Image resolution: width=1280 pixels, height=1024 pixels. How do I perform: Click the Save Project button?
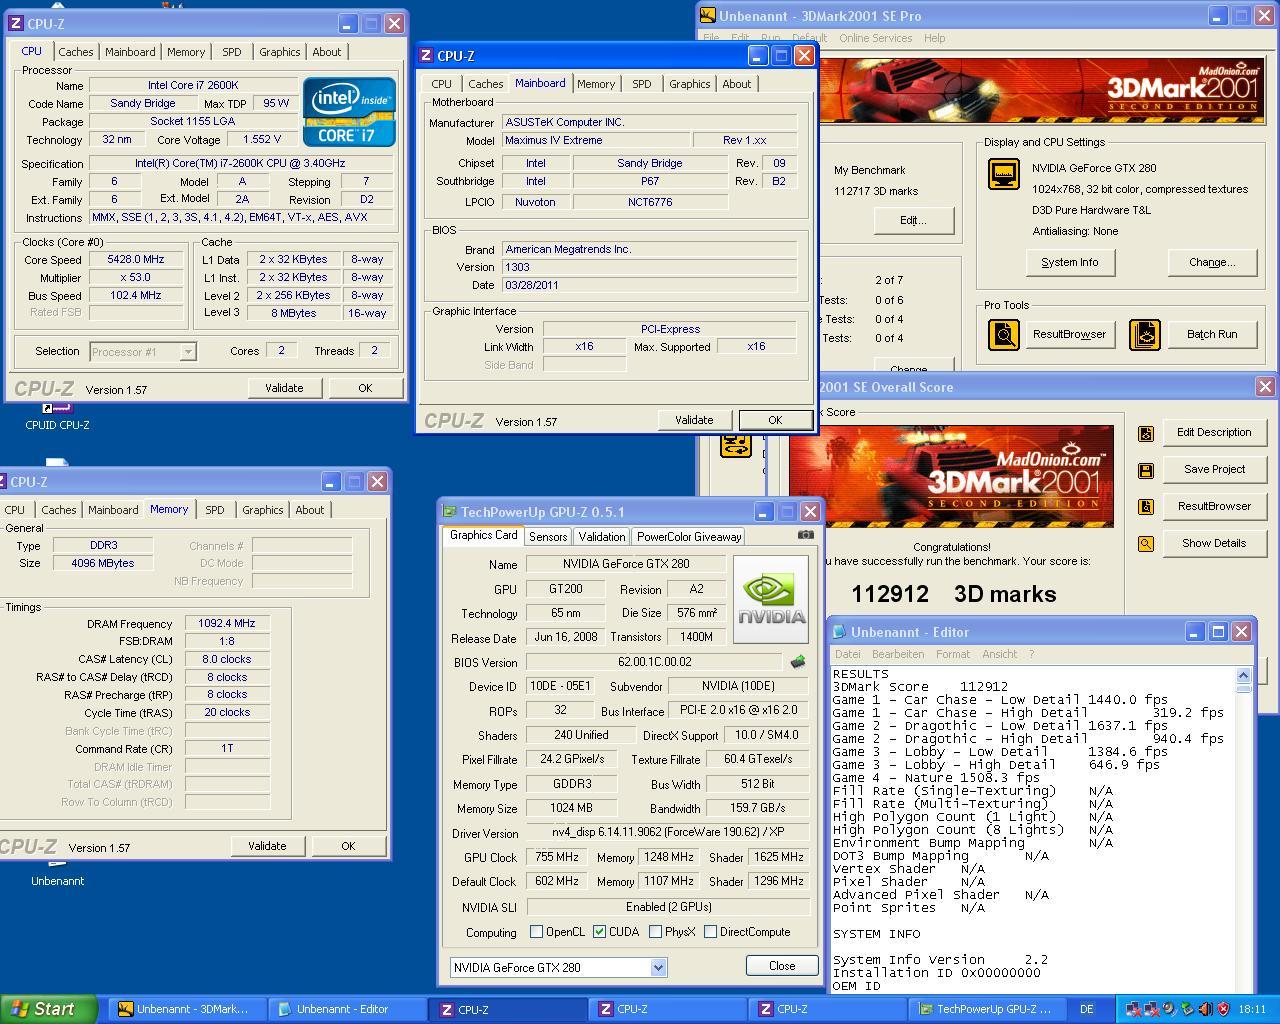click(x=1214, y=469)
